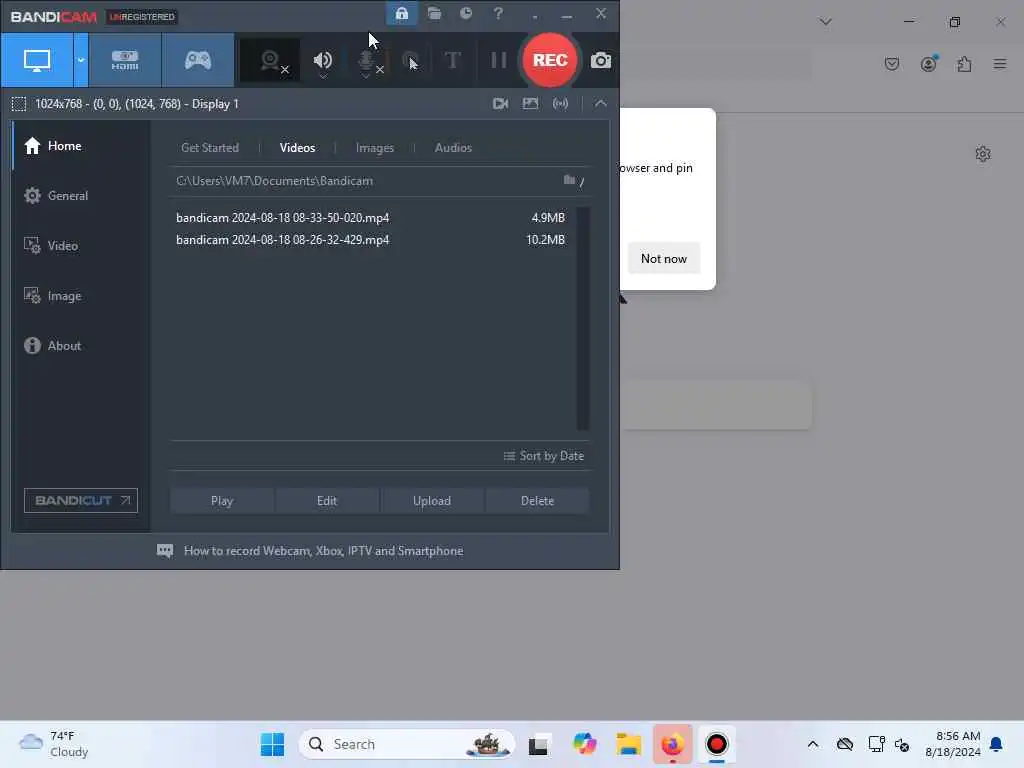Screen dimensions: 1024x768
Task: Select game recording mode
Action: pos(197,60)
